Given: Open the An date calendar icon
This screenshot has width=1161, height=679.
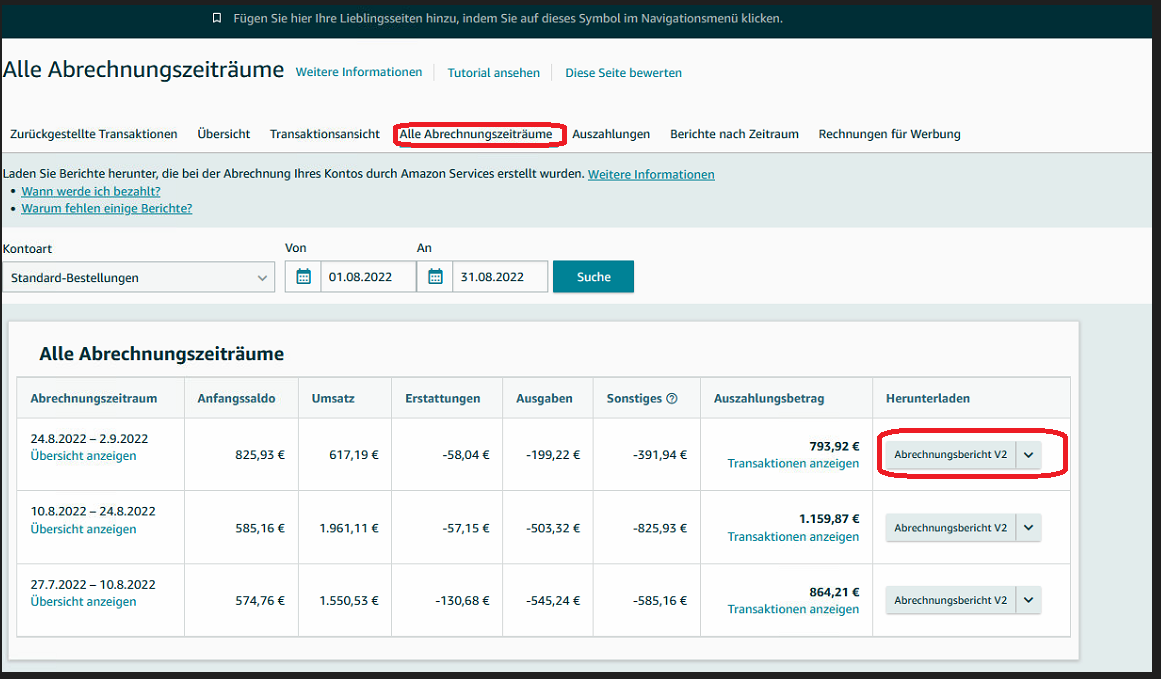Looking at the screenshot, I should 435,277.
